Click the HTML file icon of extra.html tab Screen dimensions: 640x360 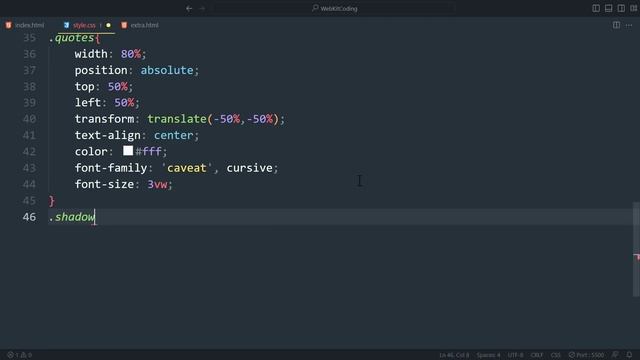click(x=124, y=25)
